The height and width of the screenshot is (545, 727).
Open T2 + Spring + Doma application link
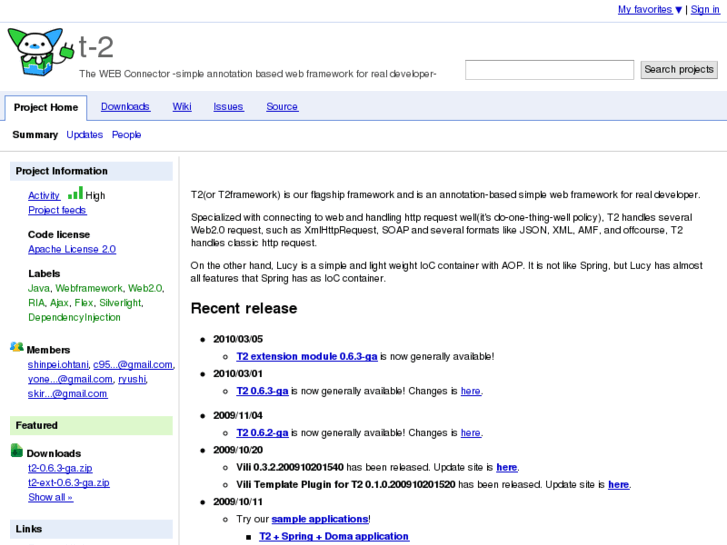point(334,536)
